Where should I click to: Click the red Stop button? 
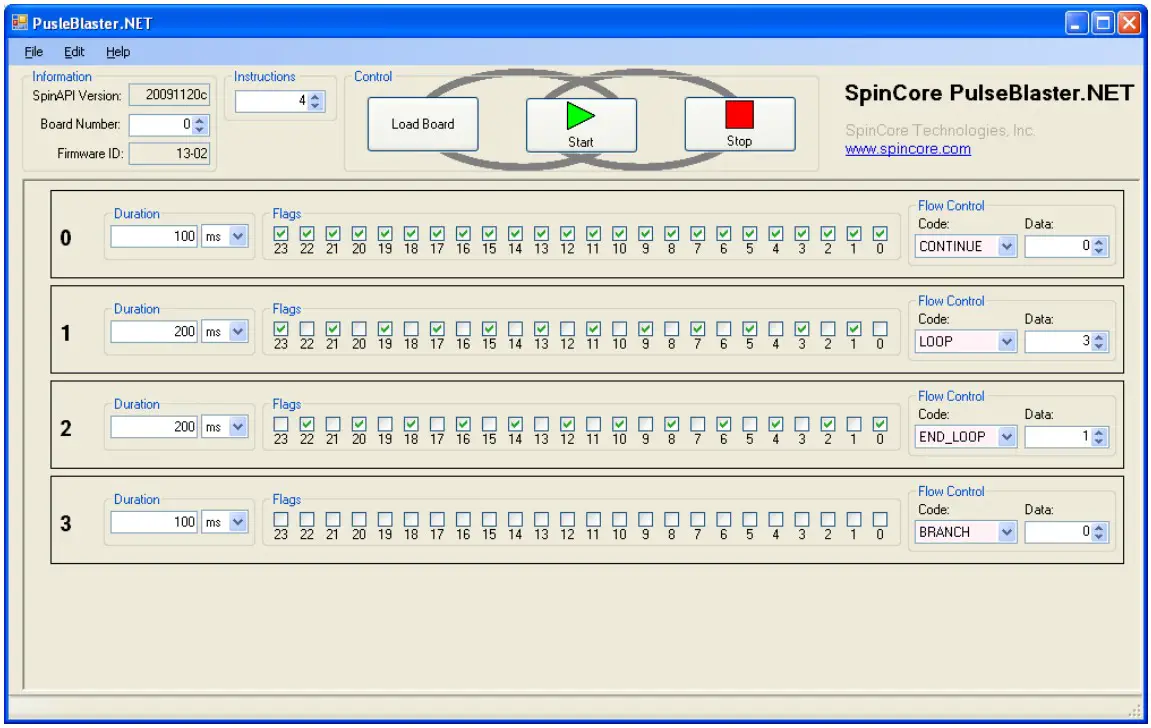[x=739, y=124]
